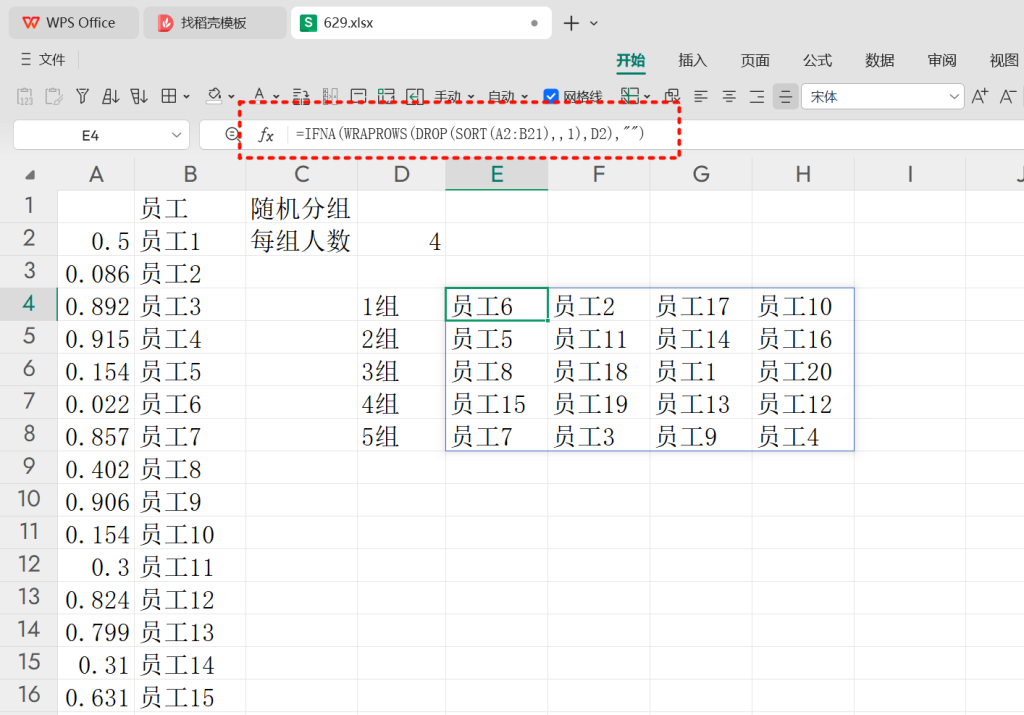Click the Select All corner triangle
The image size is (1024, 715).
(30, 174)
